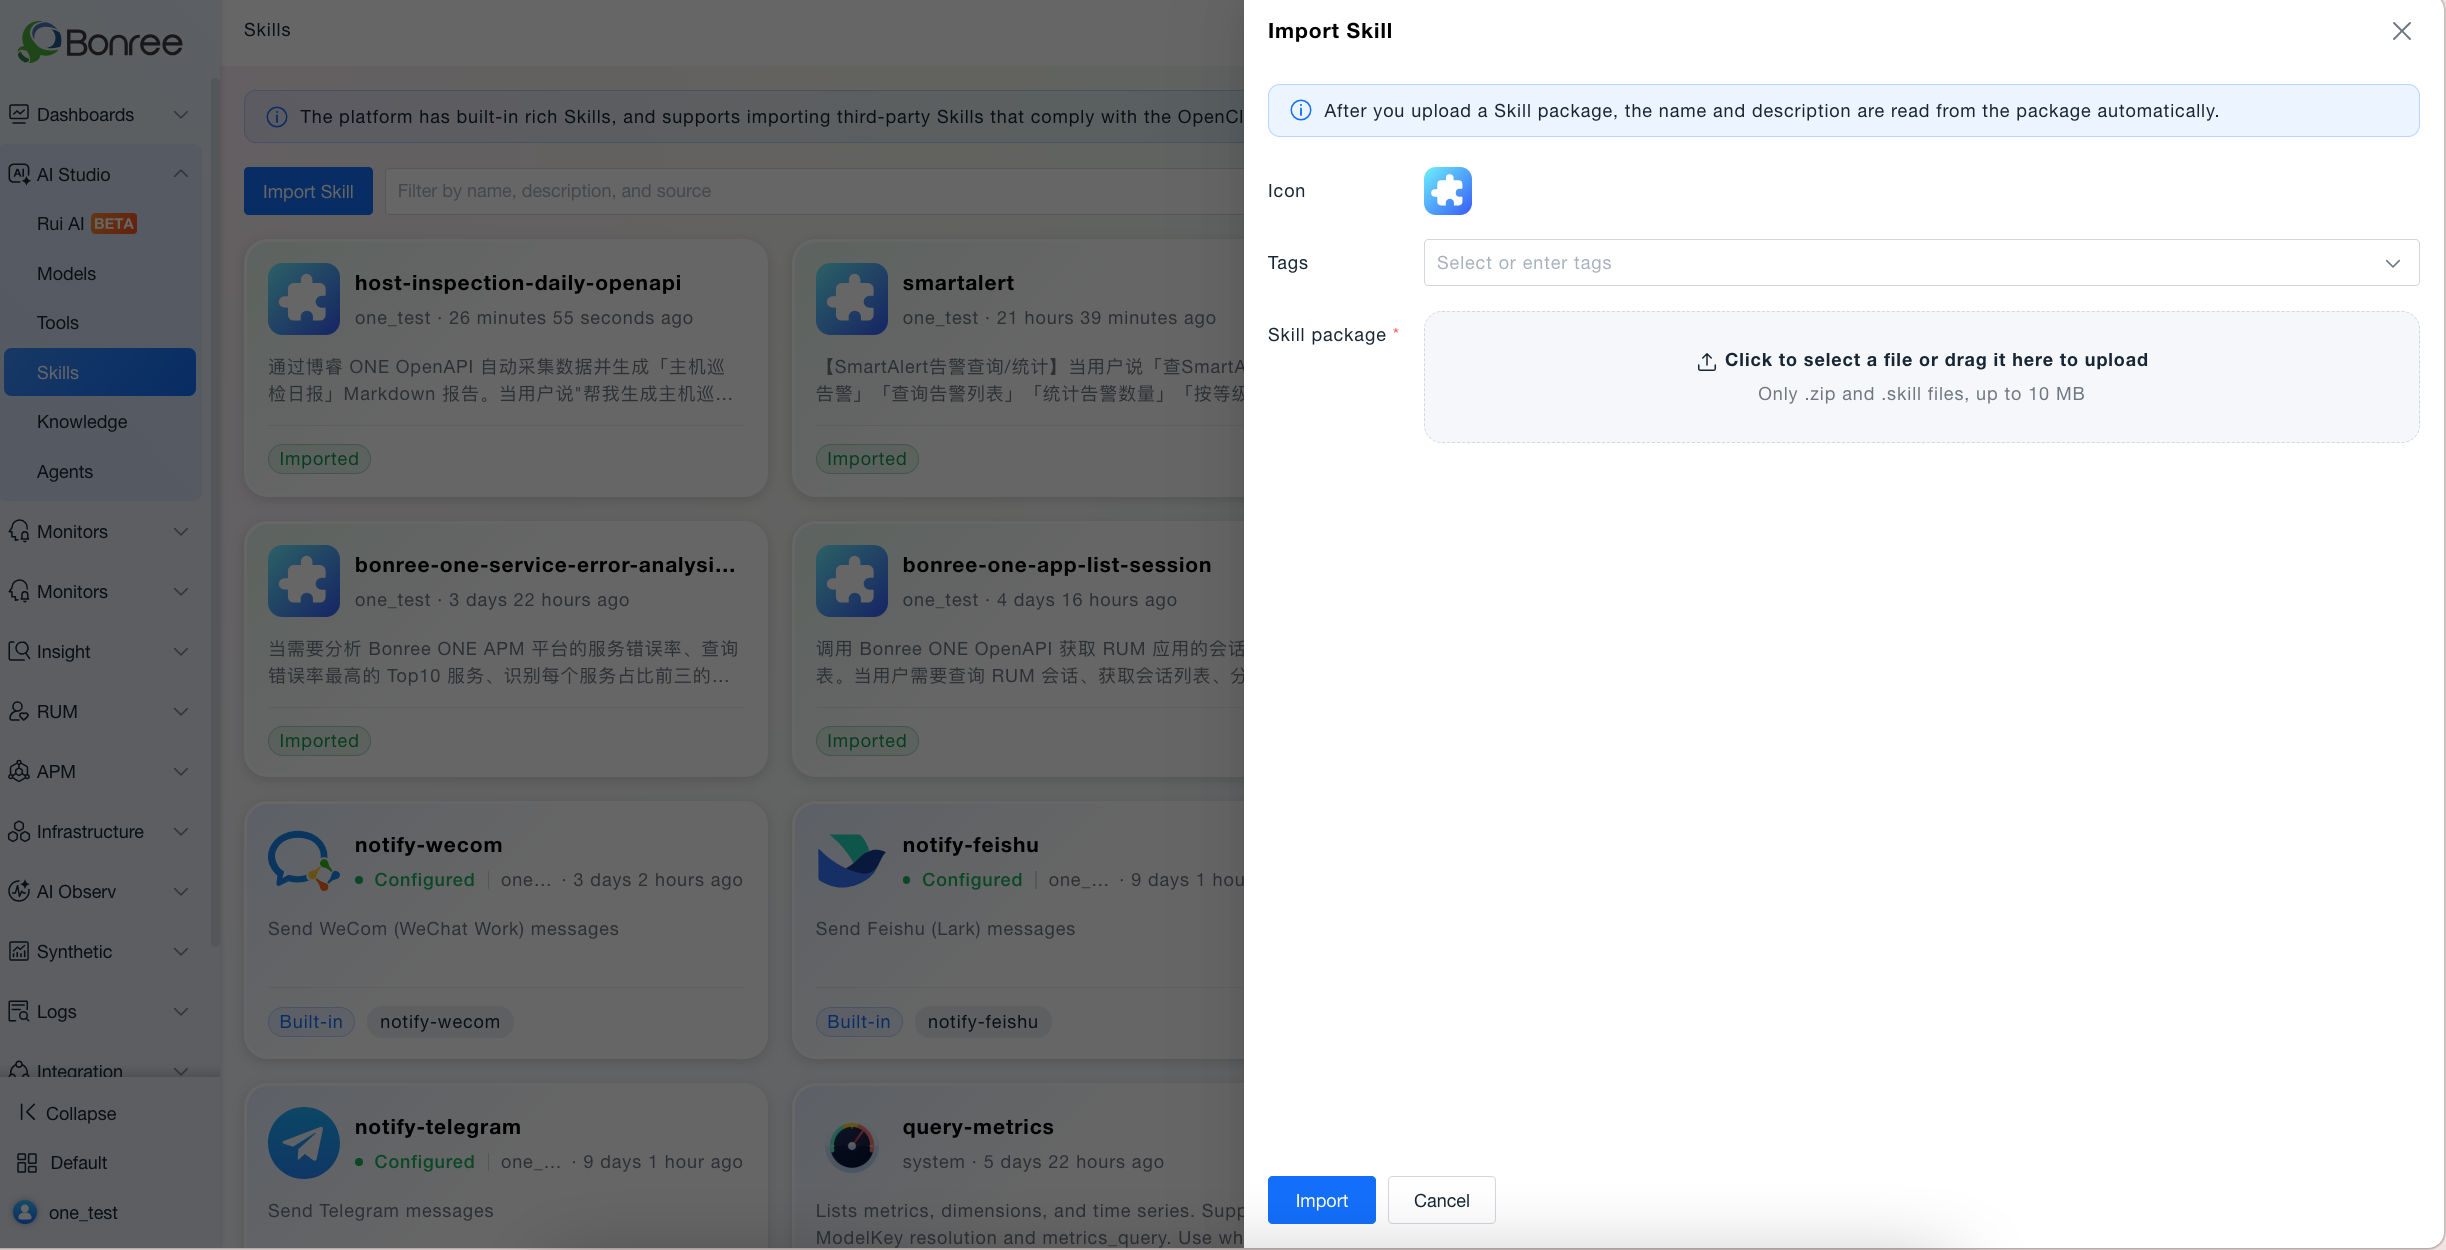Click the APM sidebar icon
Screen dimensions: 2446x1250
(18, 771)
